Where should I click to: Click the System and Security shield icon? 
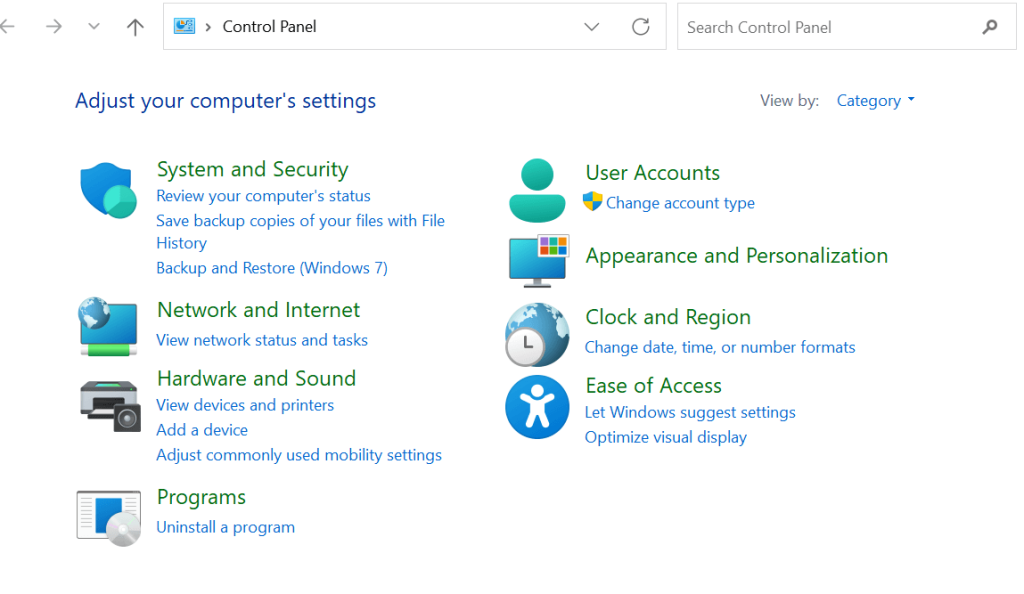[108, 190]
